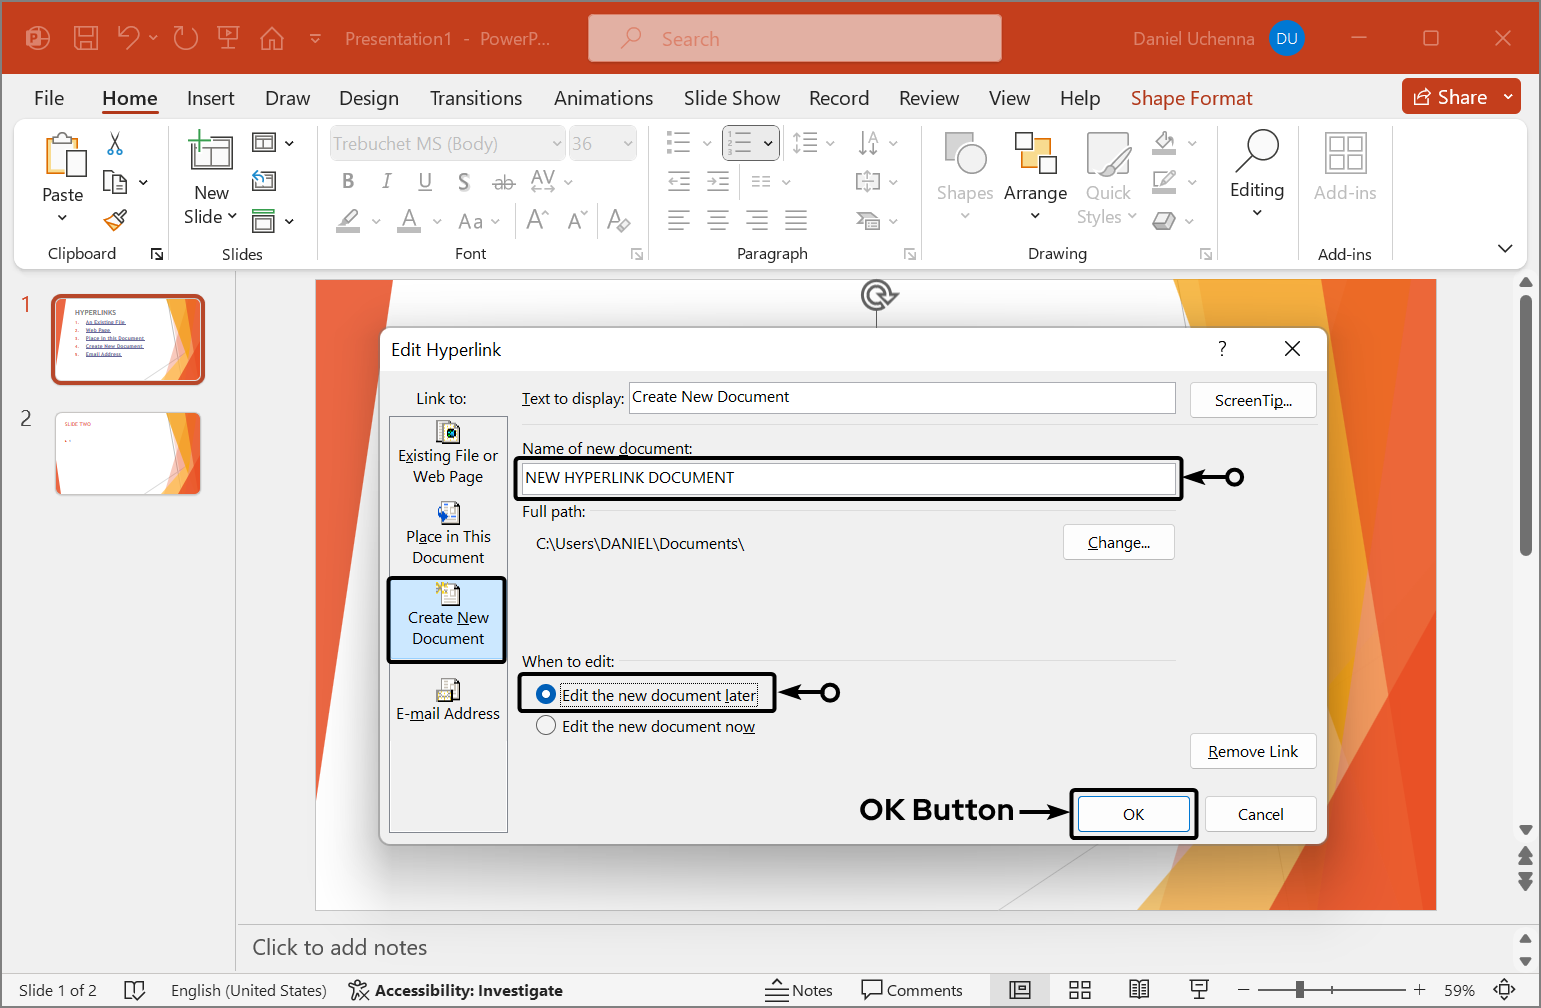Image resolution: width=1541 pixels, height=1008 pixels.
Task: Select Edit the new document now
Action: 546,726
